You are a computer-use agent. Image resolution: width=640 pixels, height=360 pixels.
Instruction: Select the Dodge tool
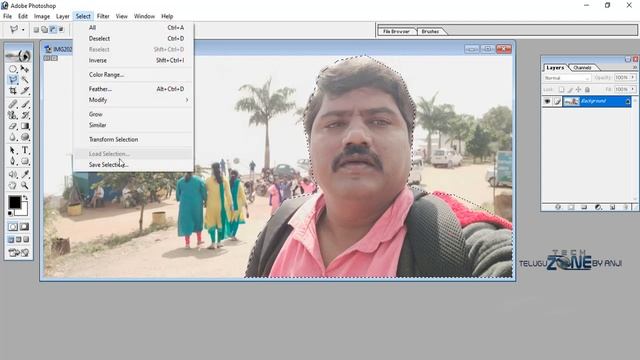point(24,137)
